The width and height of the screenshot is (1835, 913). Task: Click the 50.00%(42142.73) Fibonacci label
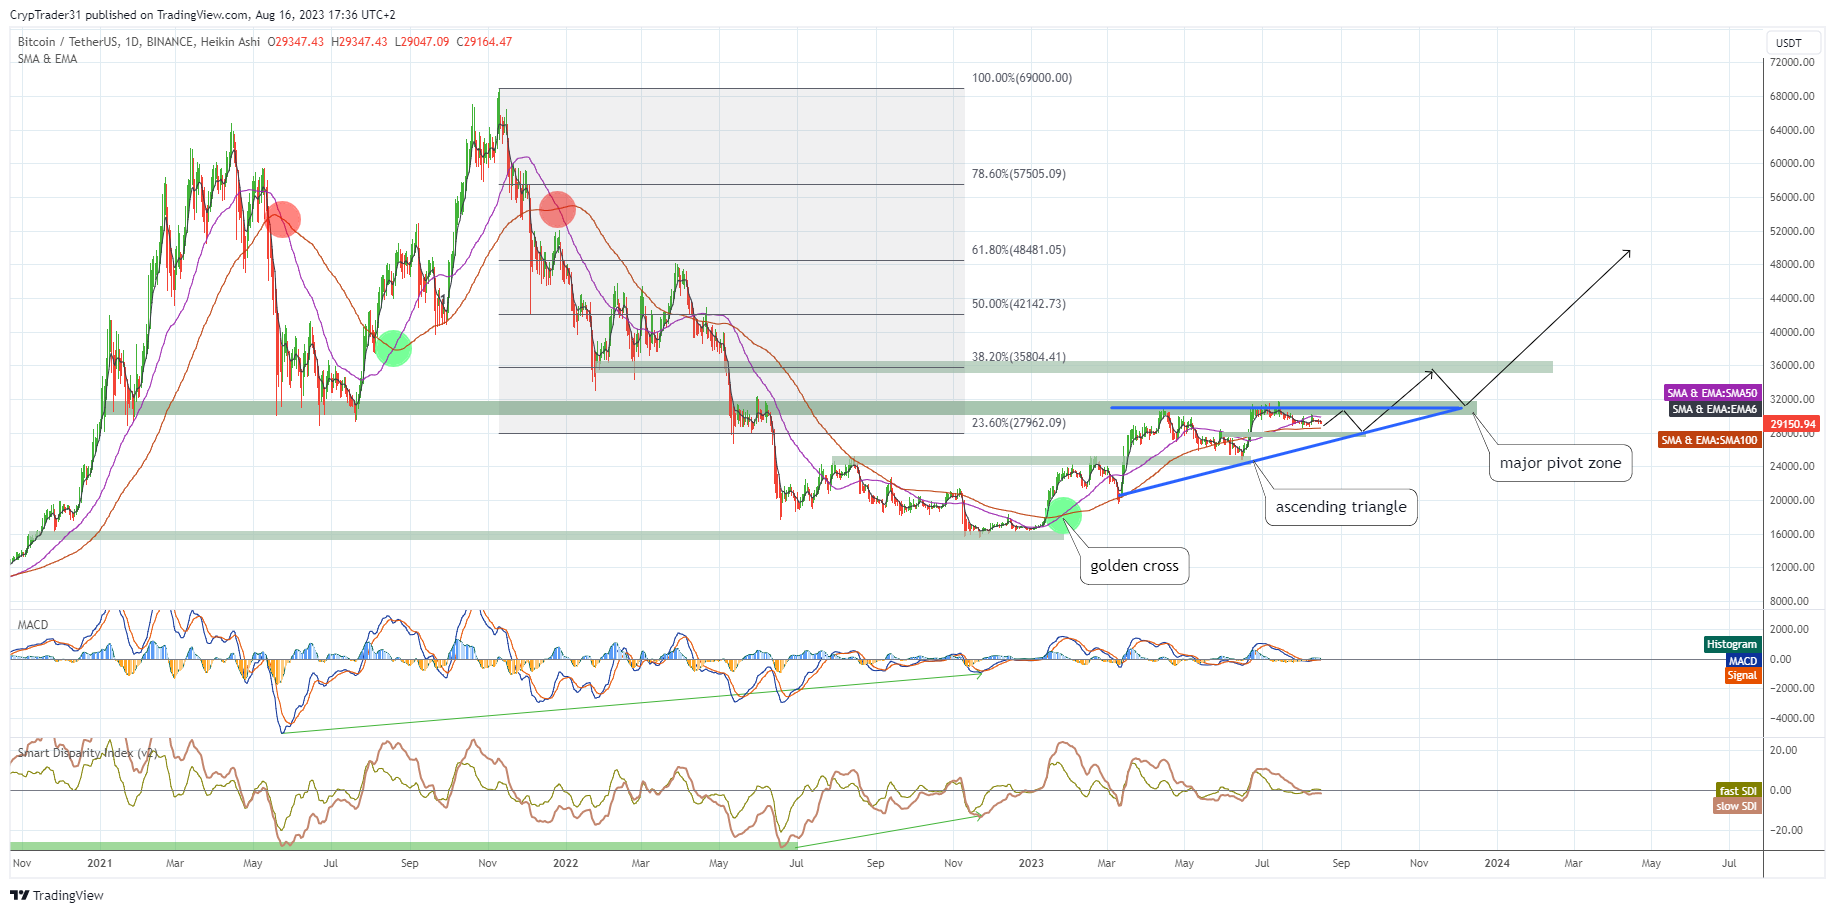[x=1019, y=304]
